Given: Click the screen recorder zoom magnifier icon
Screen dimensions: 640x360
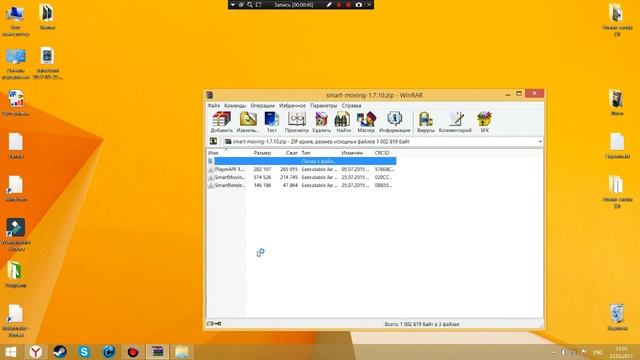Looking at the screenshot, I should tap(250, 5).
